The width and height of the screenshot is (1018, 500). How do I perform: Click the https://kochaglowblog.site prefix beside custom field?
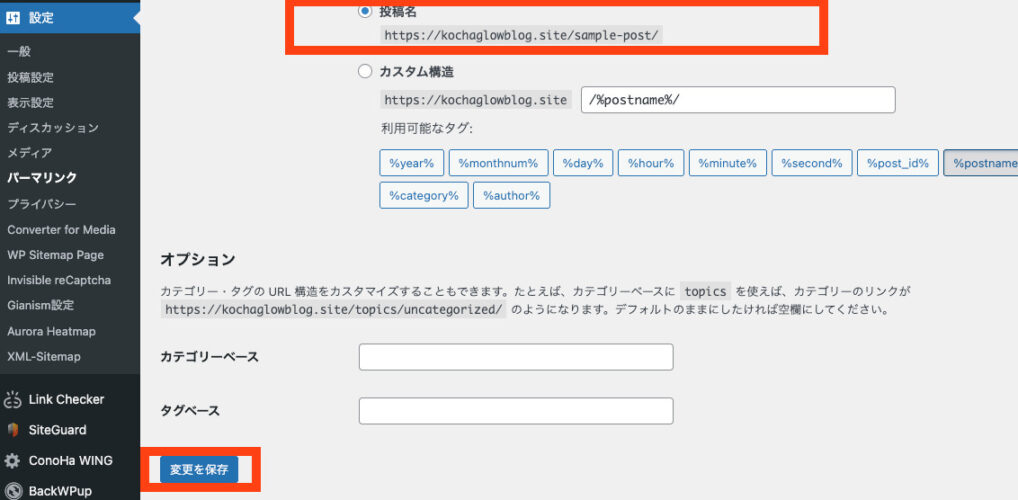pos(476,100)
